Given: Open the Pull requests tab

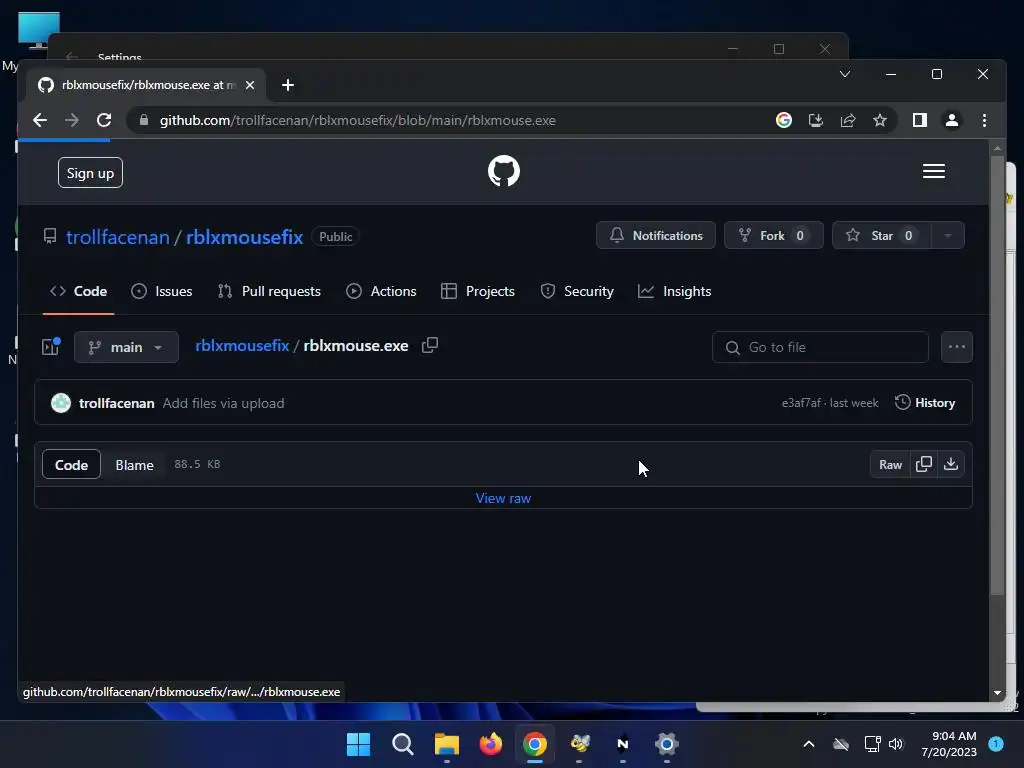Looking at the screenshot, I should coord(269,291).
